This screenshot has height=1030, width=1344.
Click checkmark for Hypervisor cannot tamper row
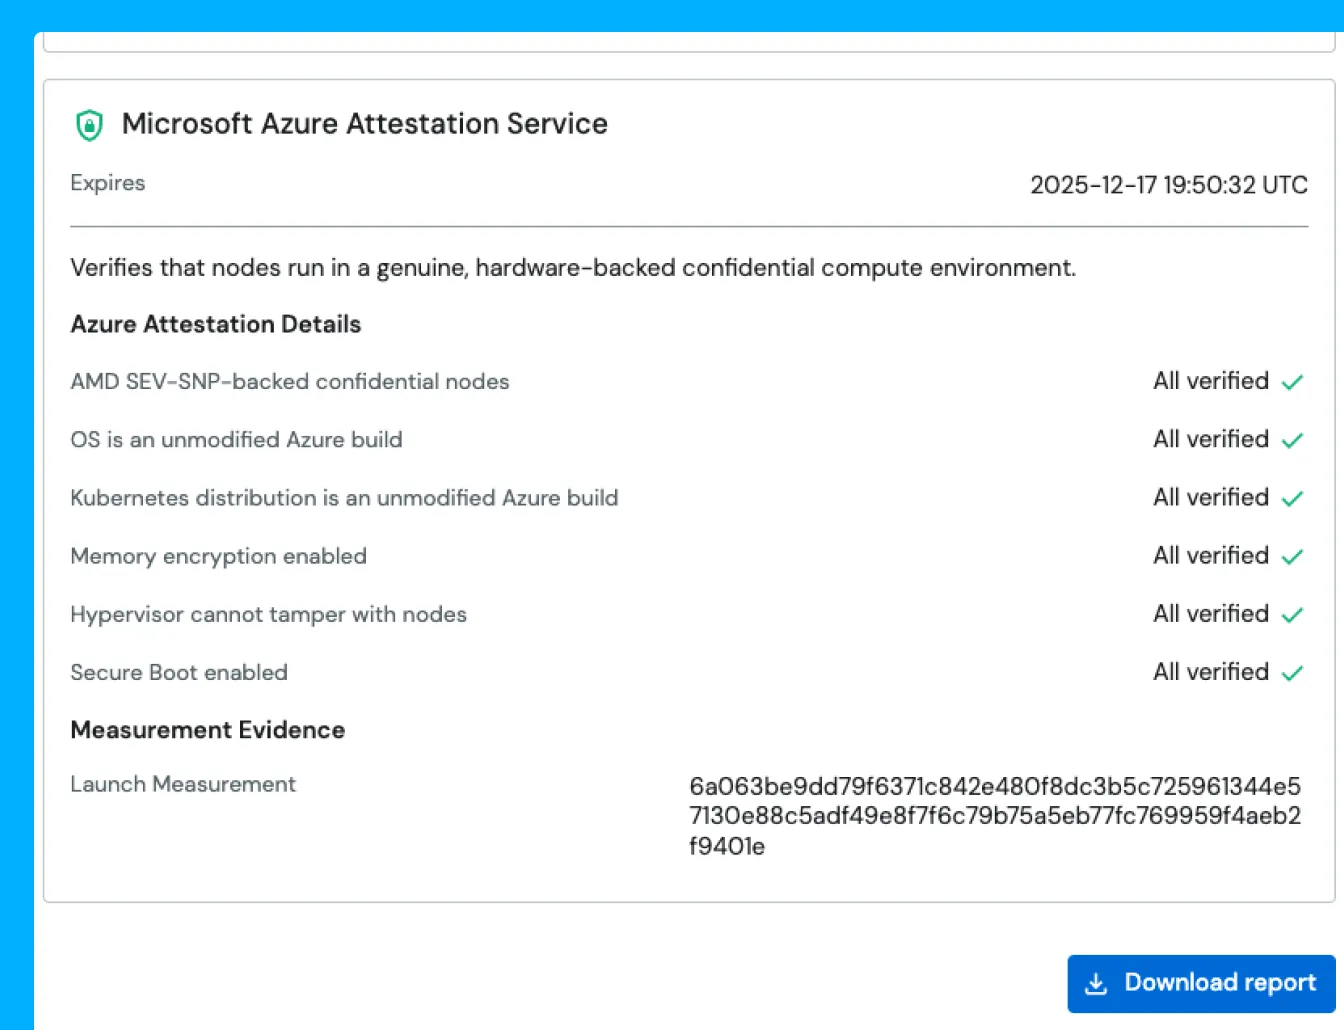point(1292,615)
